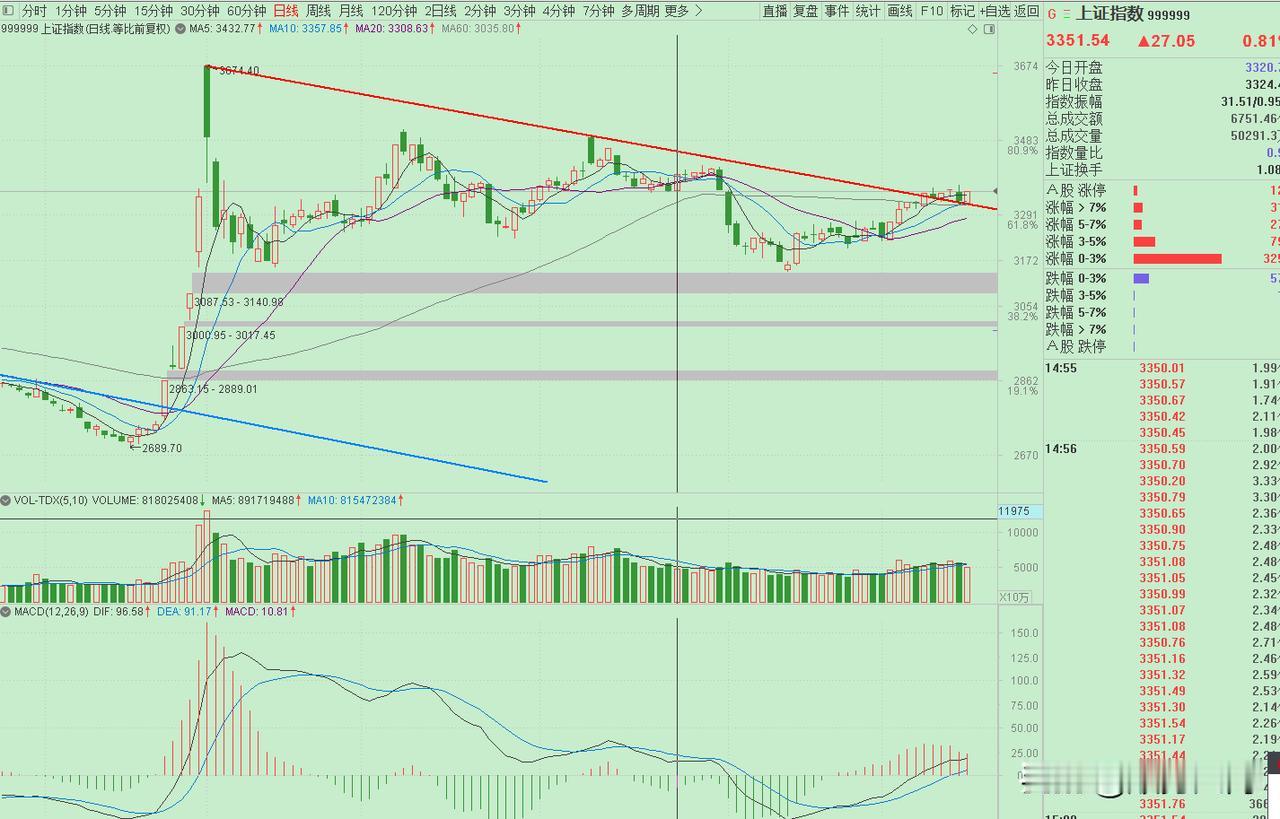The height and width of the screenshot is (819, 1280).
Task: Expand more periods via the 更多 arrow
Action: [x=697, y=11]
